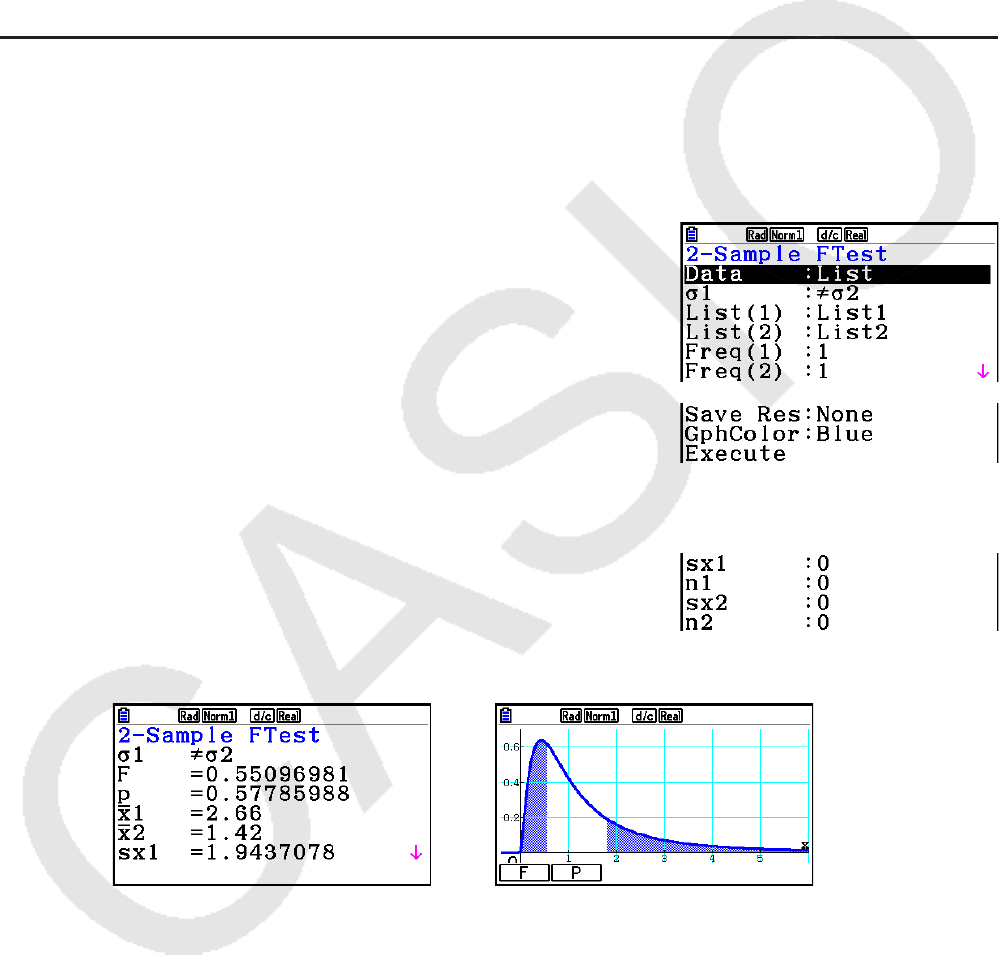The image size is (999, 955).
Task: Click the x̄1 =2.66 result line
Action: 190,814
